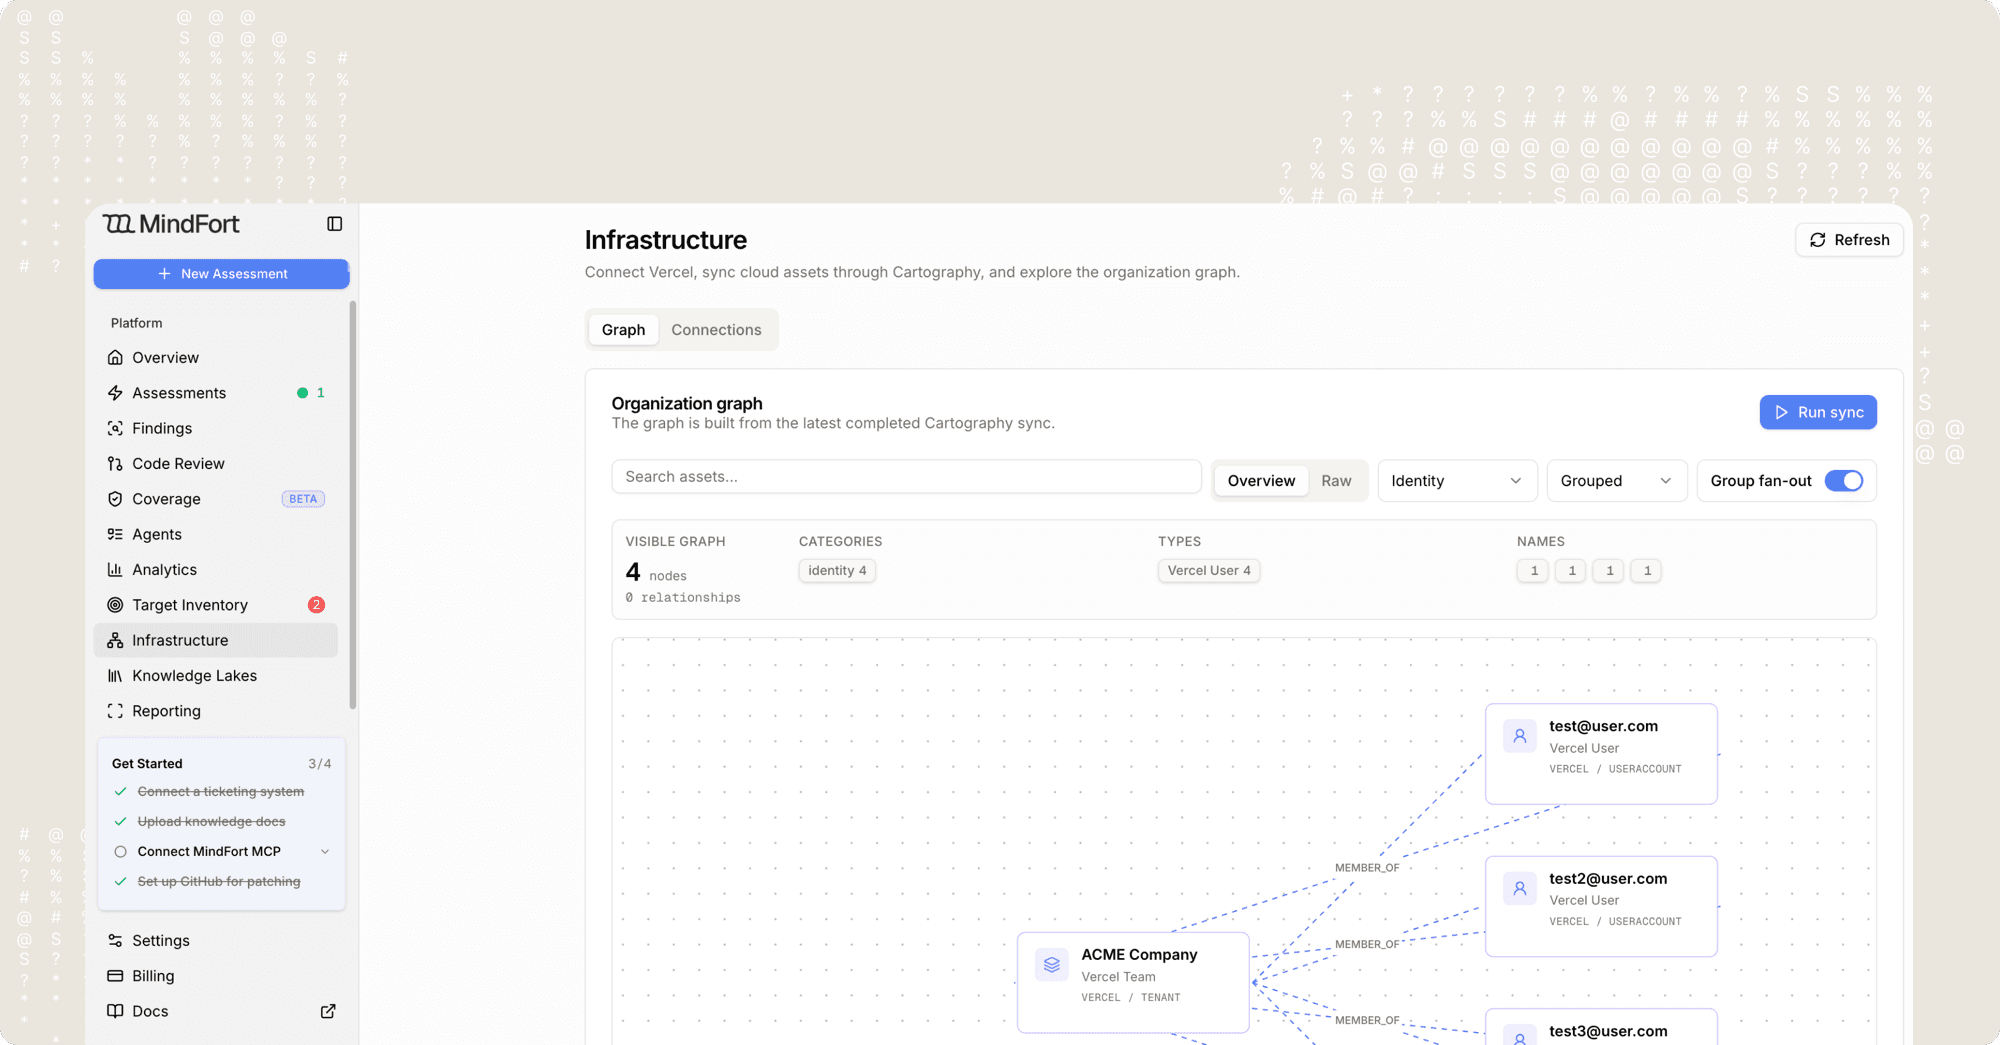The image size is (2000, 1045).
Task: Click the Findings scan icon
Action: coord(115,428)
